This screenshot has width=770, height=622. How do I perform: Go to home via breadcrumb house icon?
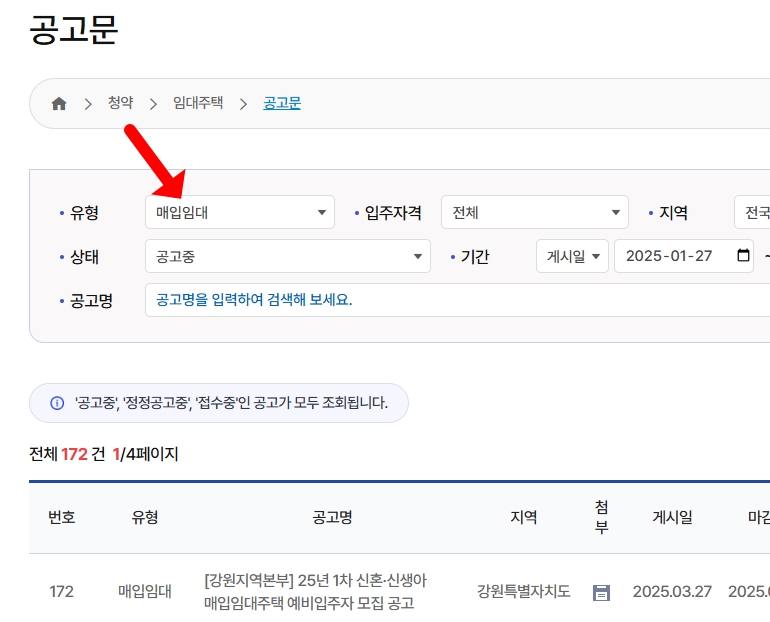[x=59, y=104]
